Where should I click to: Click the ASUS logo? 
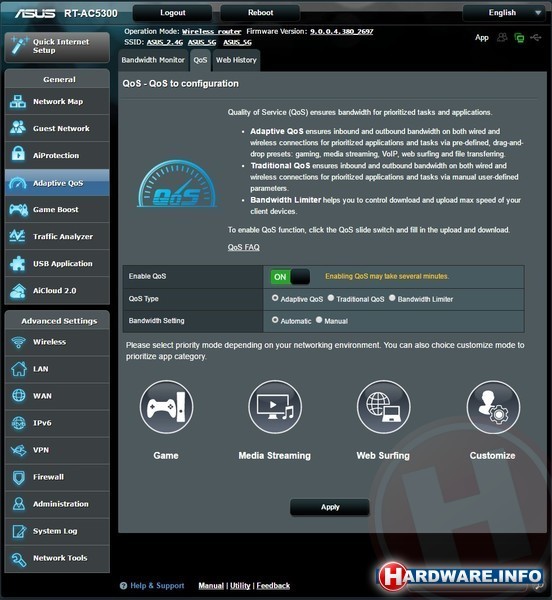click(35, 13)
